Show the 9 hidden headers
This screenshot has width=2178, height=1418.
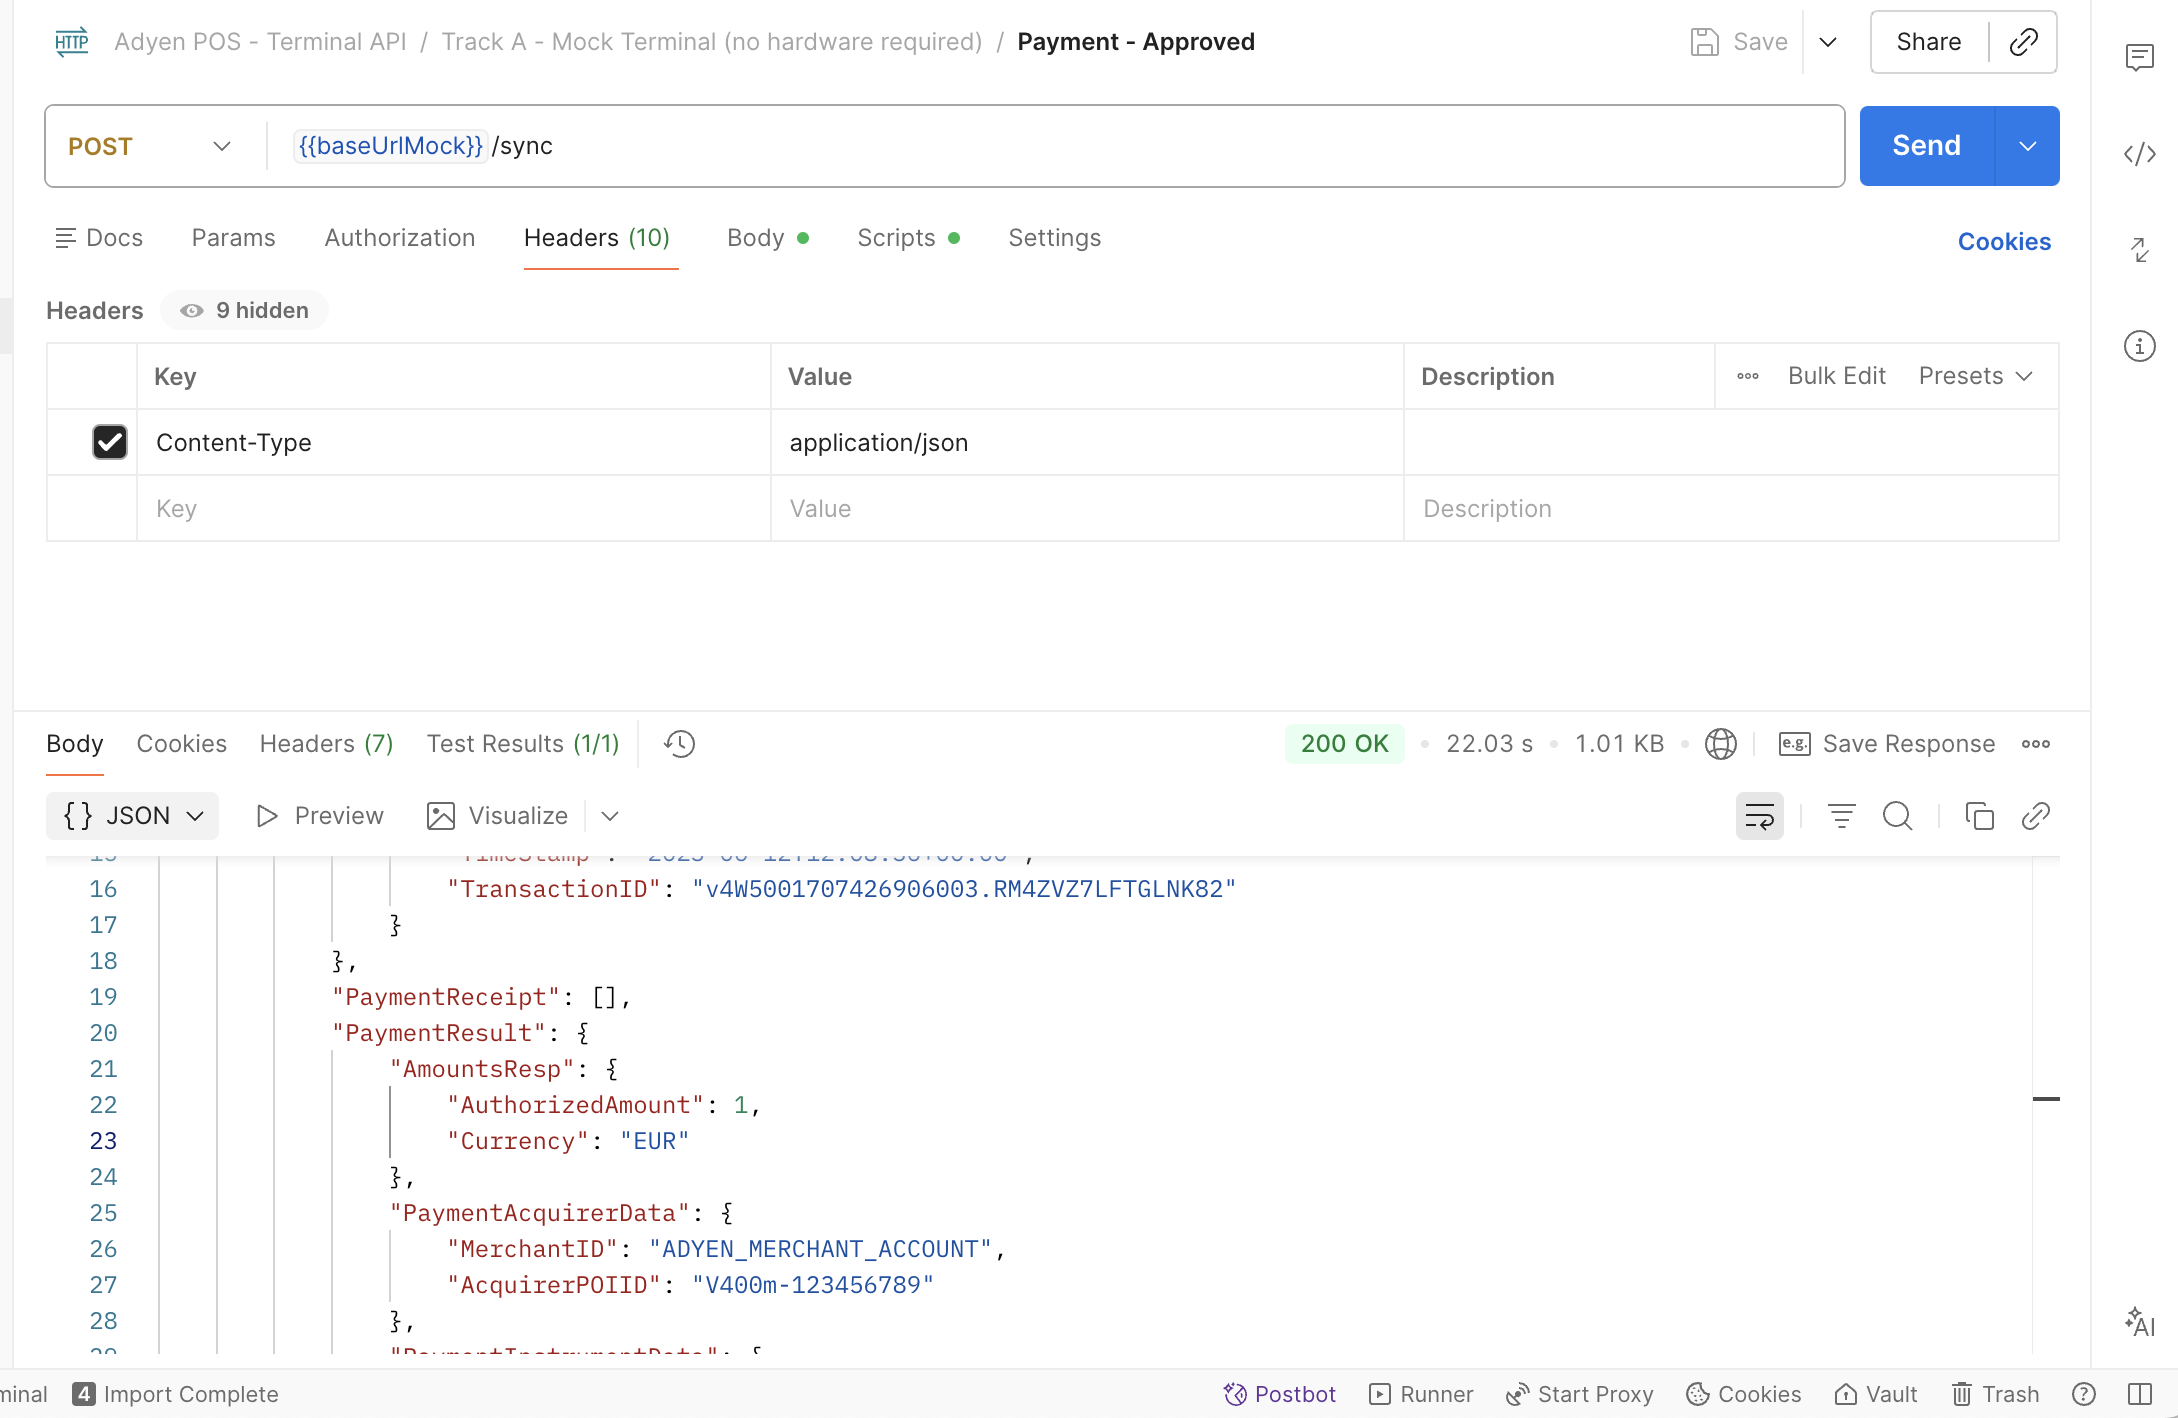pyautogui.click(x=244, y=311)
